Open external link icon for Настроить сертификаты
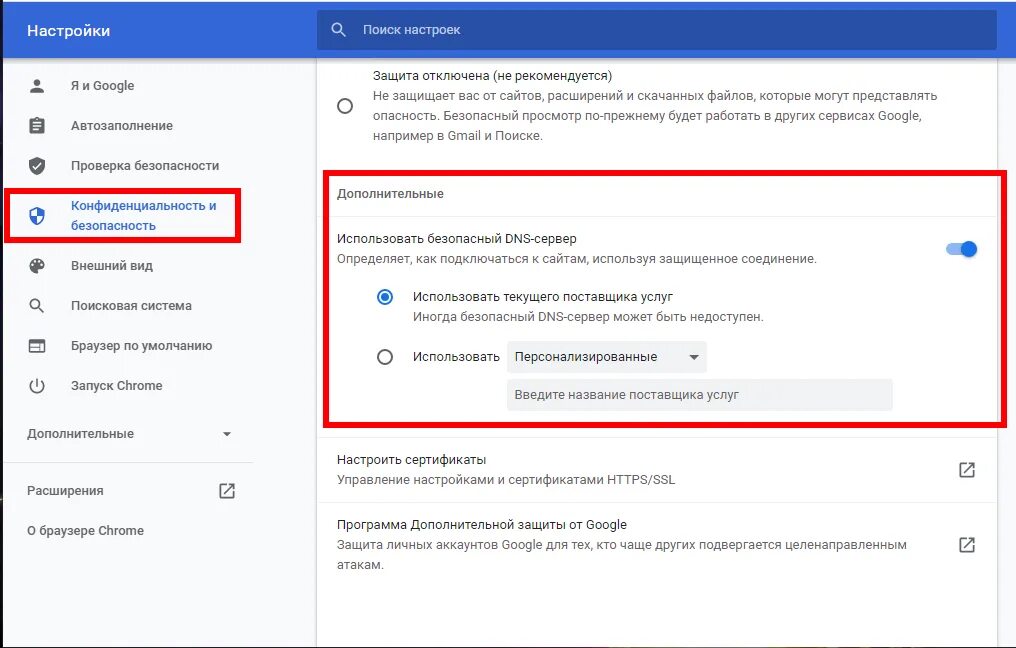This screenshot has height=648, width=1016. pos(967,470)
